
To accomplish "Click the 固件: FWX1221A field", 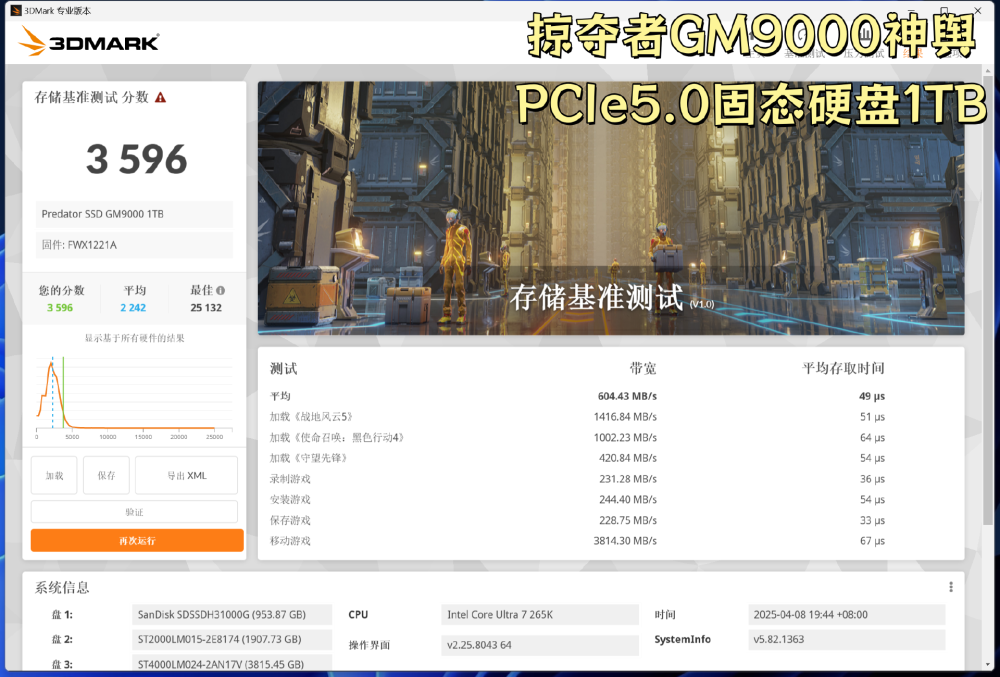I will pyautogui.click(x=134, y=245).
